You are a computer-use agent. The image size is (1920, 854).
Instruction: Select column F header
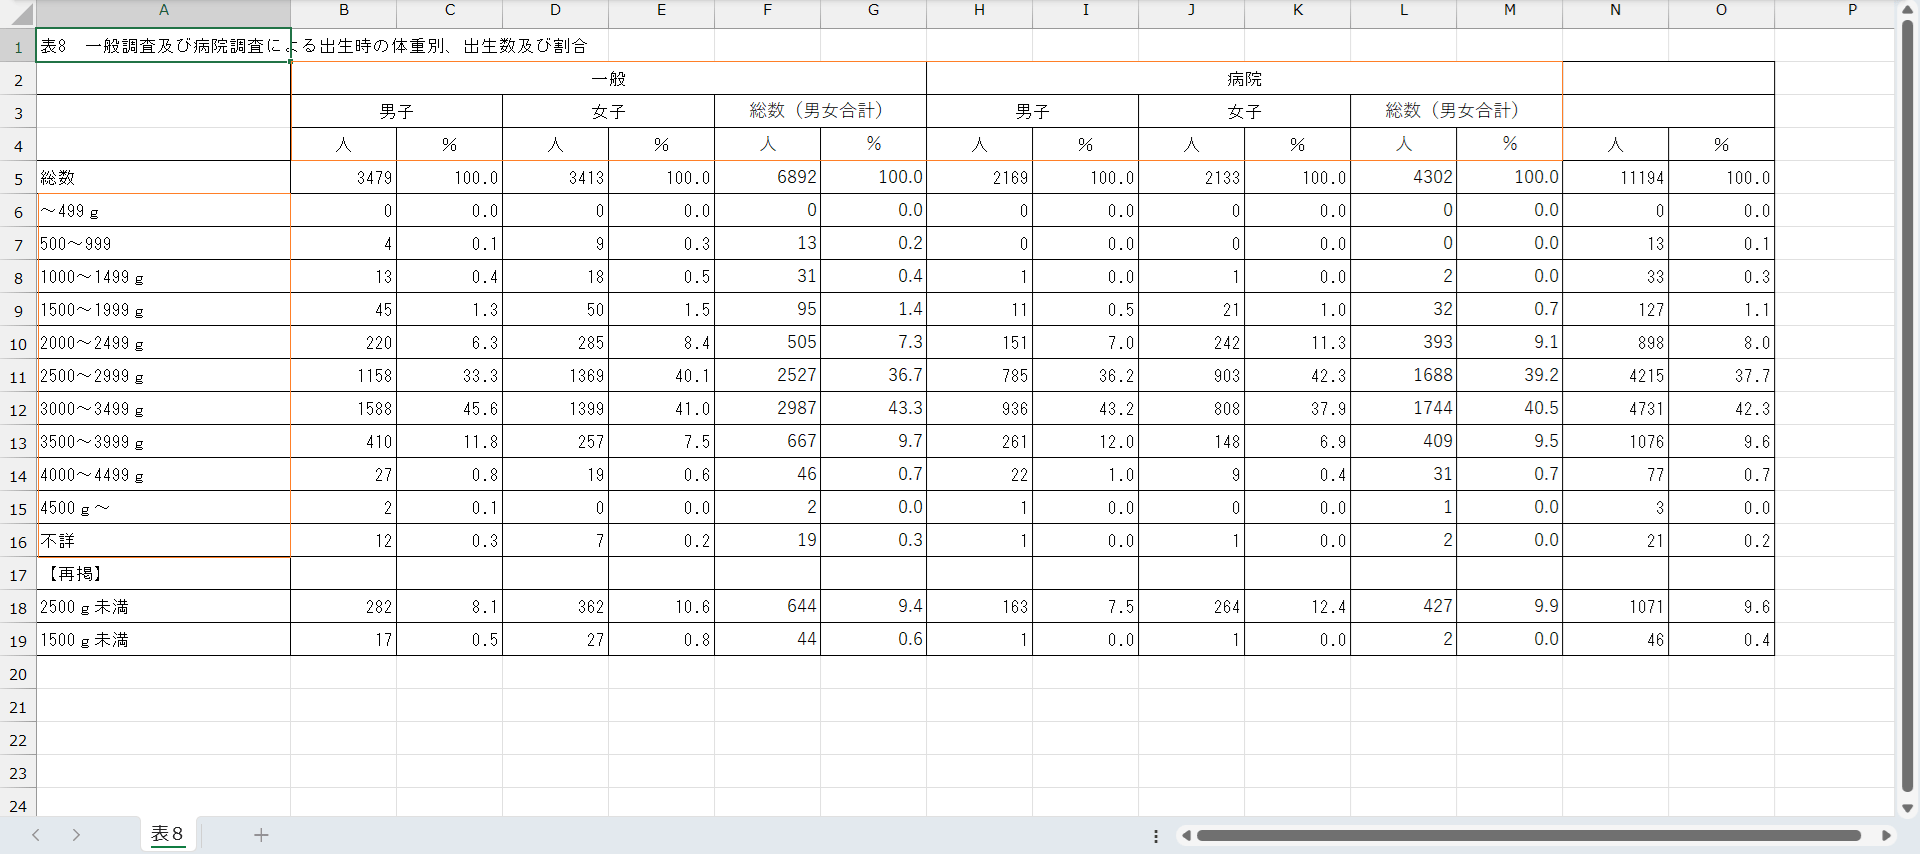point(767,10)
